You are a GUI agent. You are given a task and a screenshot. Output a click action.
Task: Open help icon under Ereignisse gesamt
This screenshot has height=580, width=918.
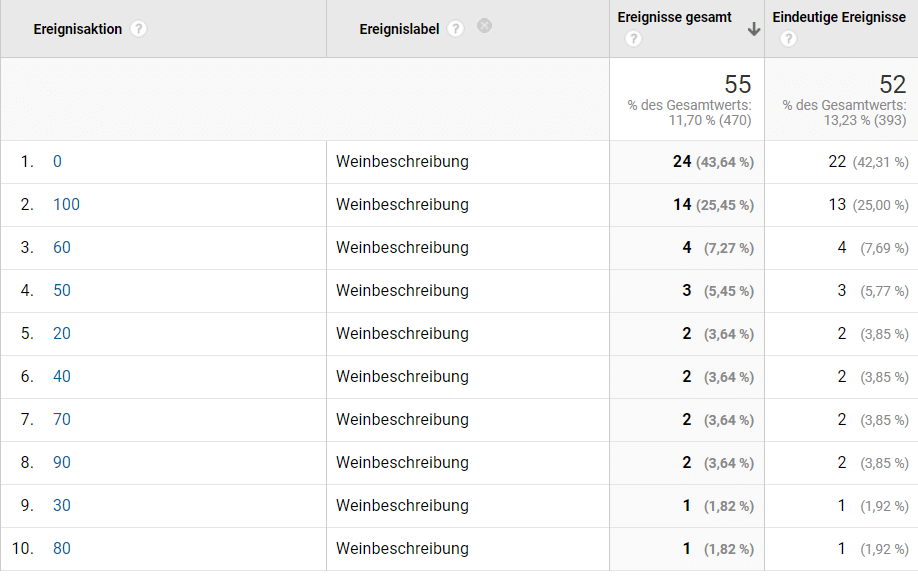coord(633,39)
